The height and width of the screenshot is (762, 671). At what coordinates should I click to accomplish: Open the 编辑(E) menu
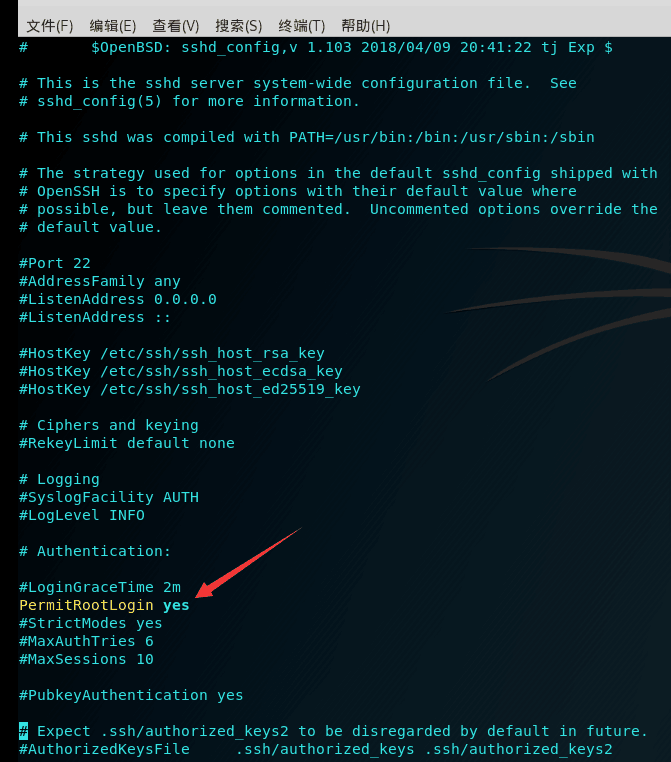[x=113, y=26]
